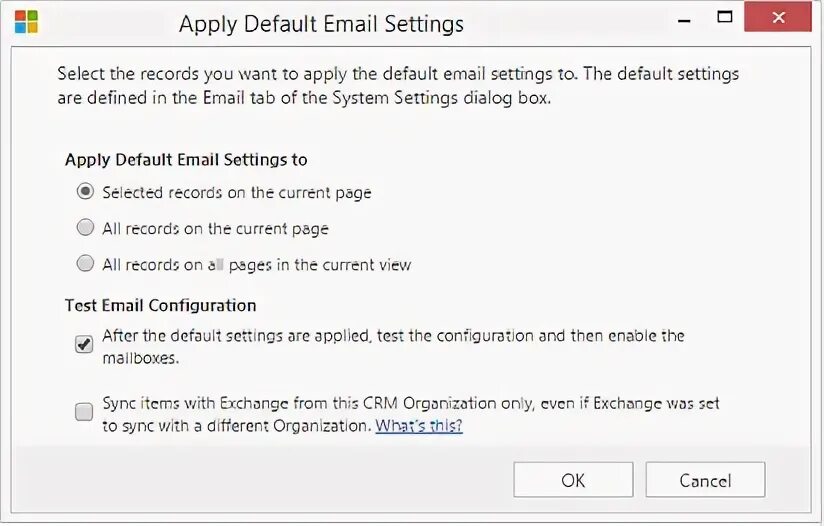Select the "Selected records on the current page" radio button
824x526 pixels.
coord(85,191)
